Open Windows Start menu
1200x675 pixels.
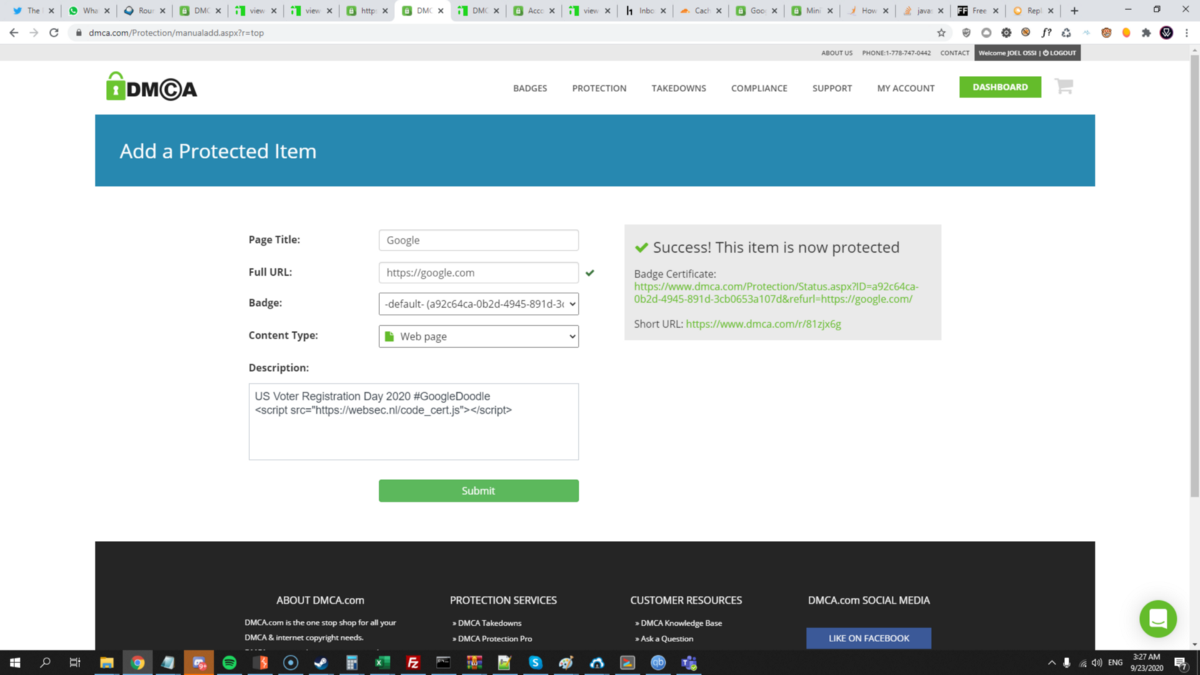click(x=16, y=662)
